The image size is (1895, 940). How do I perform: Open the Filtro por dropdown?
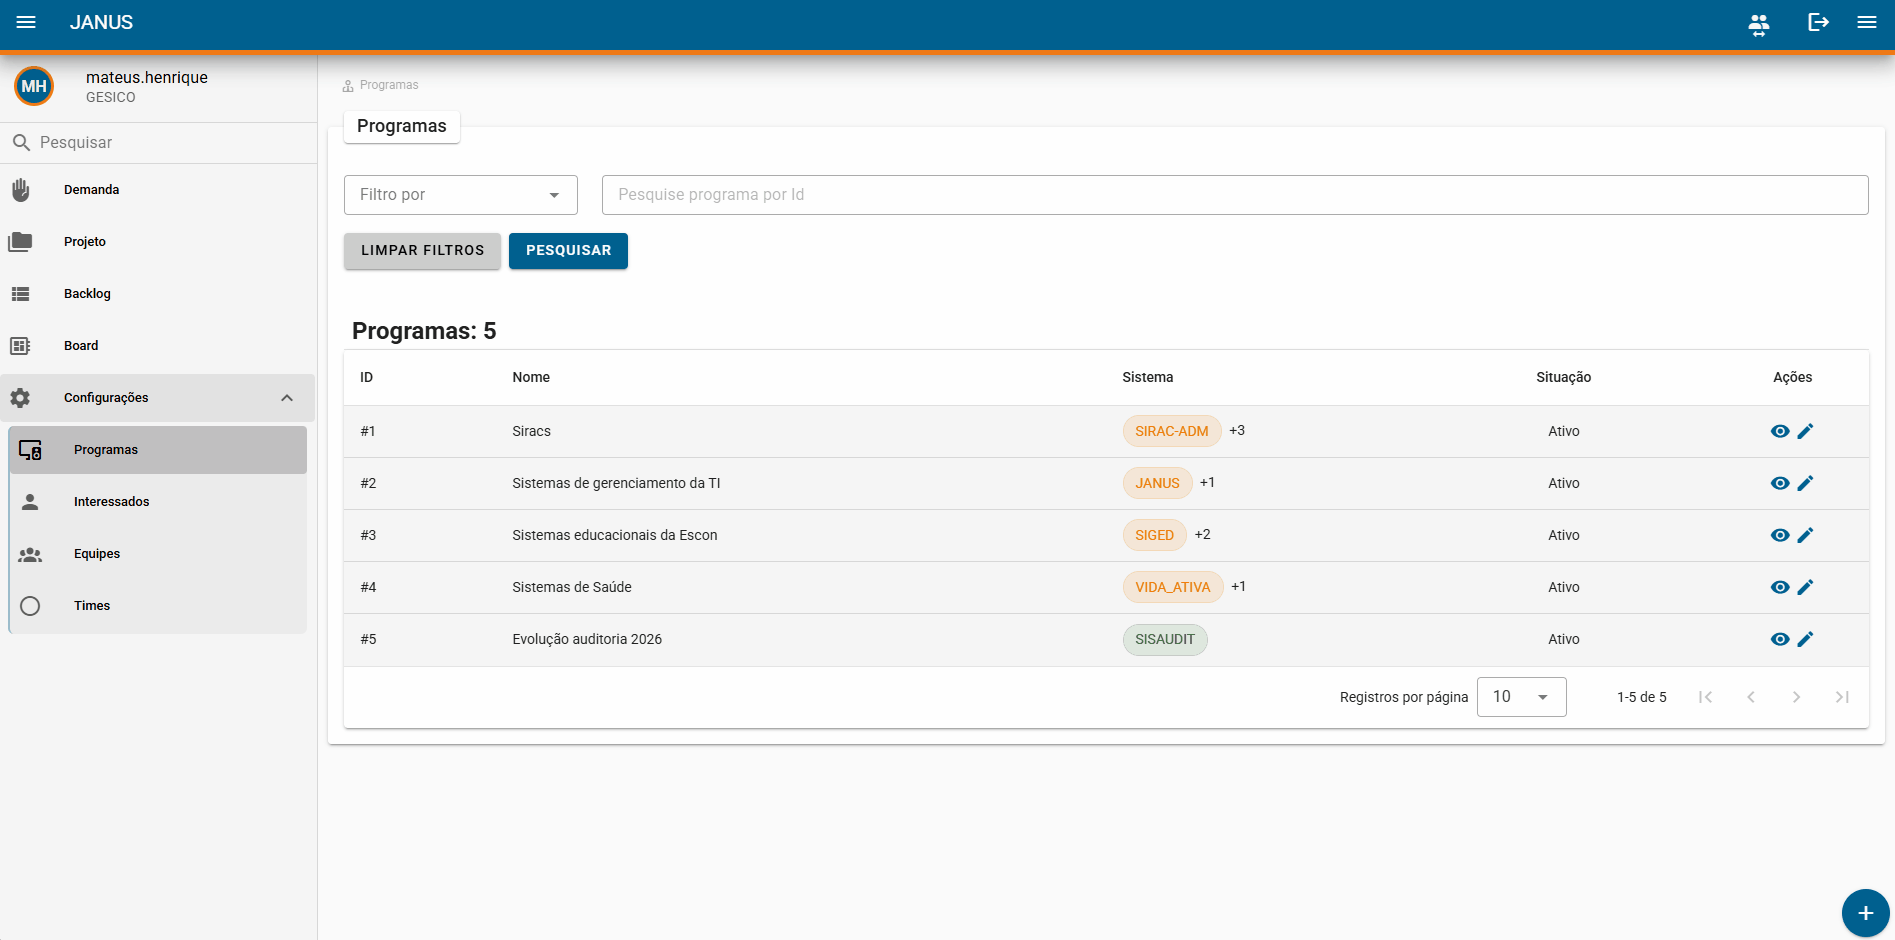461,195
